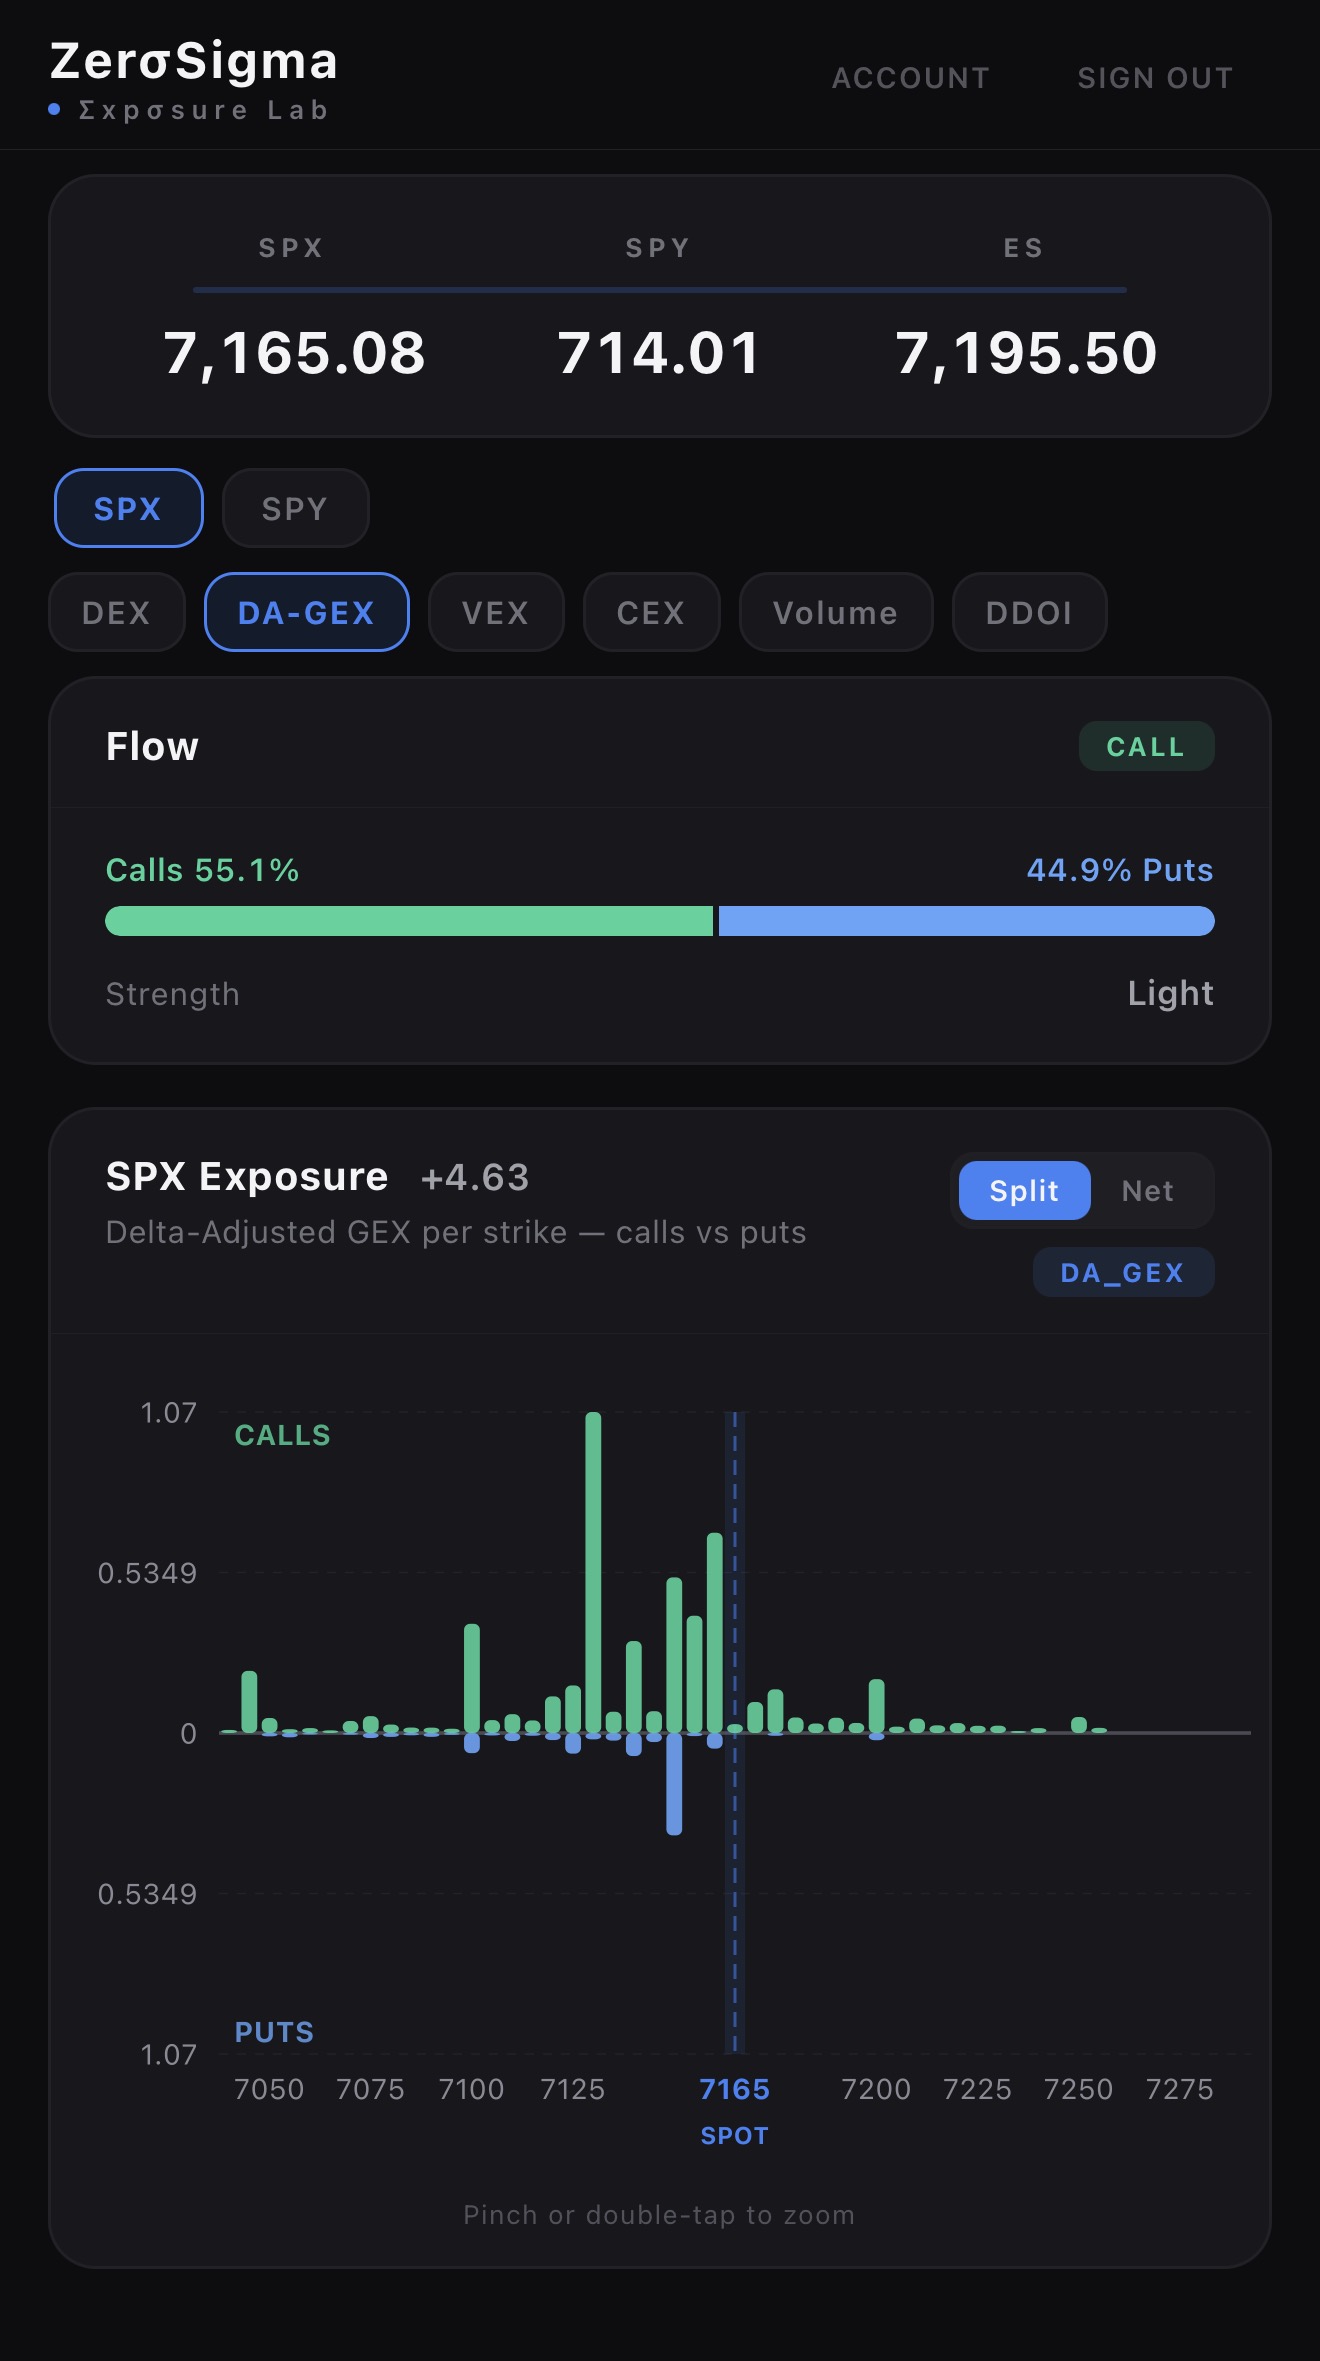Click SIGN OUT in the header
This screenshot has height=2361, width=1320.
click(1155, 78)
